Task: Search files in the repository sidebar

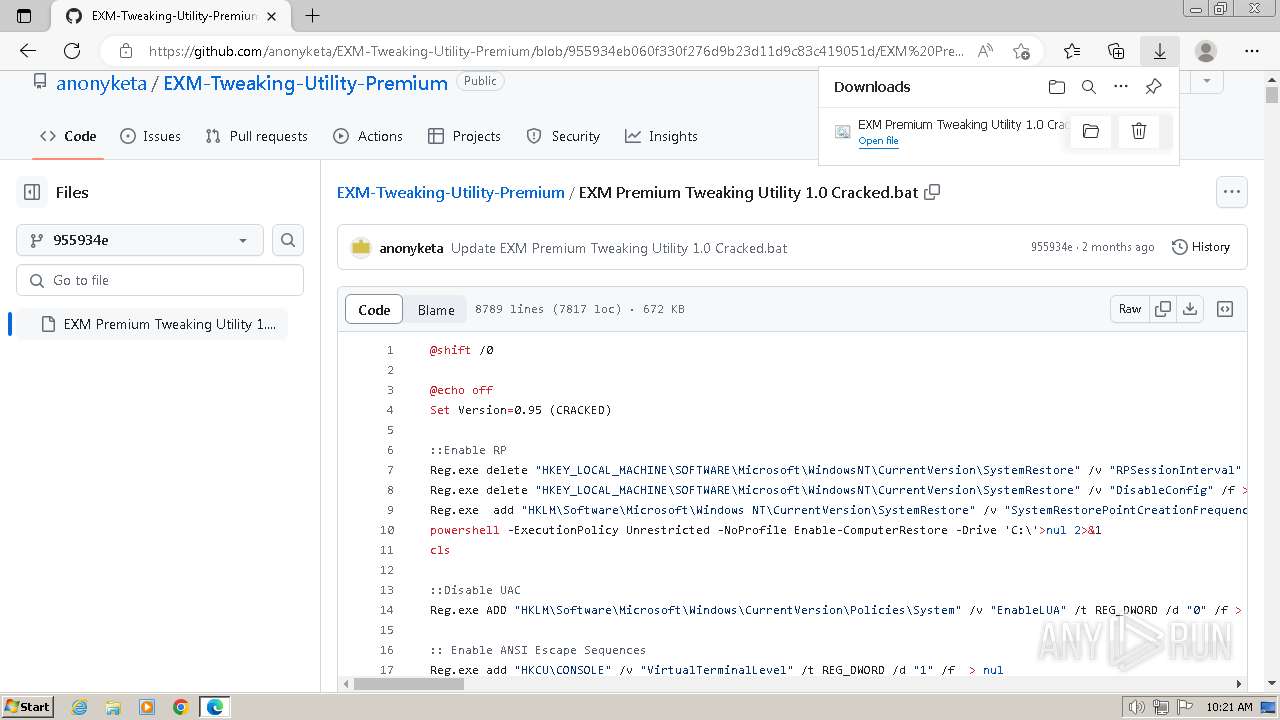Action: (x=288, y=240)
